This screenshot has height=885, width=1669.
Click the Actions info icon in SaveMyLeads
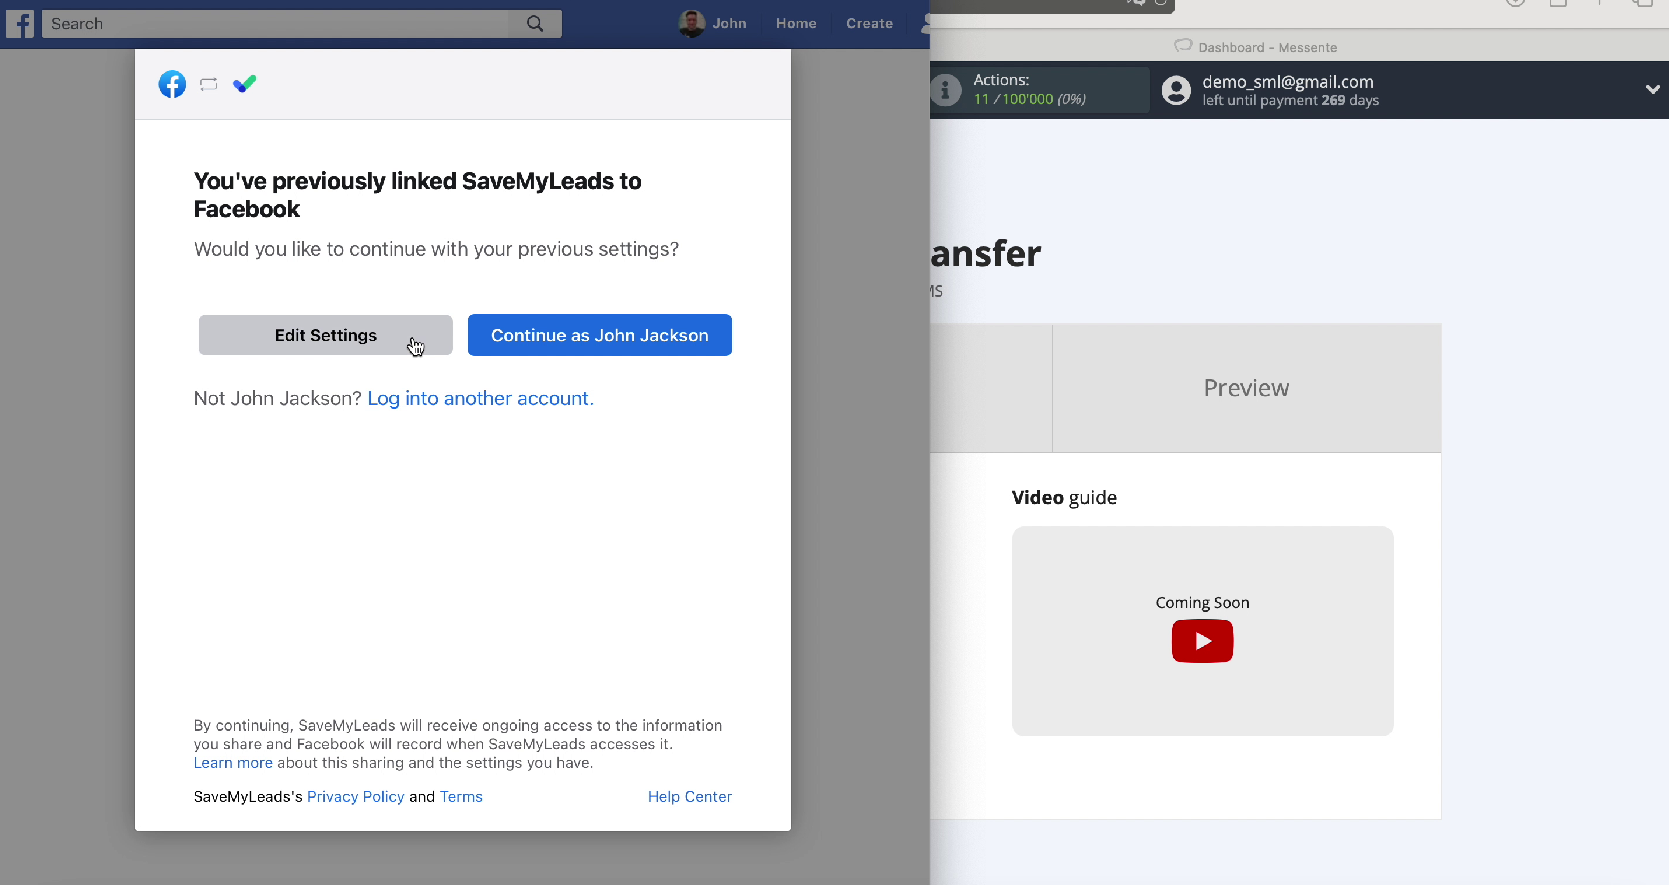click(945, 90)
